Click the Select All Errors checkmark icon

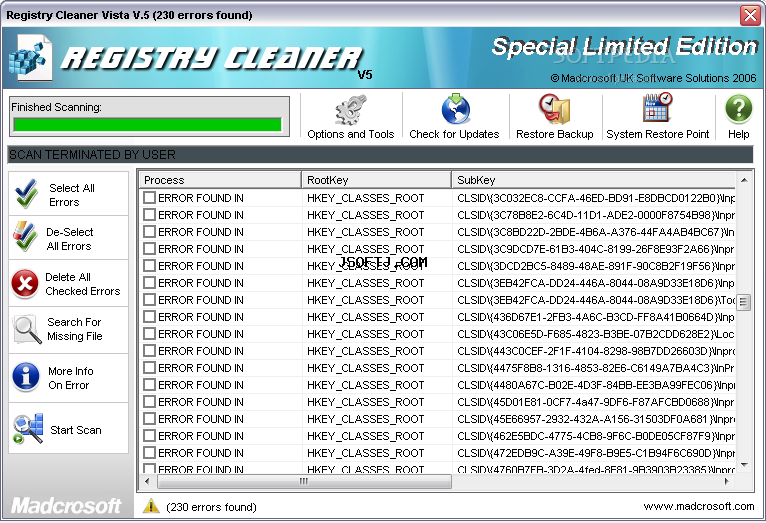26,194
